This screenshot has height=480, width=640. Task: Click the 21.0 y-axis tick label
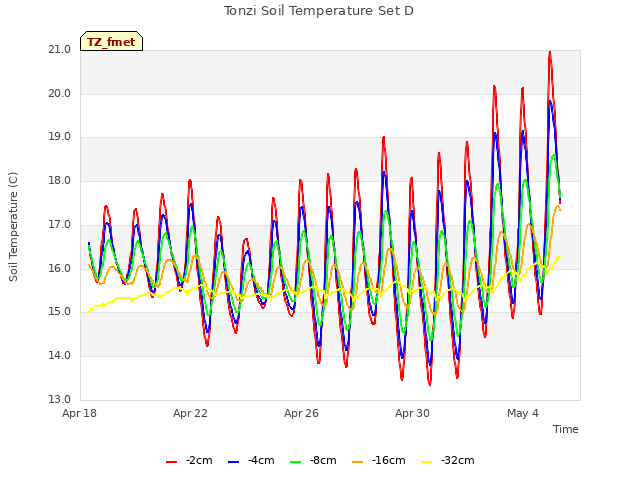[x=60, y=50]
